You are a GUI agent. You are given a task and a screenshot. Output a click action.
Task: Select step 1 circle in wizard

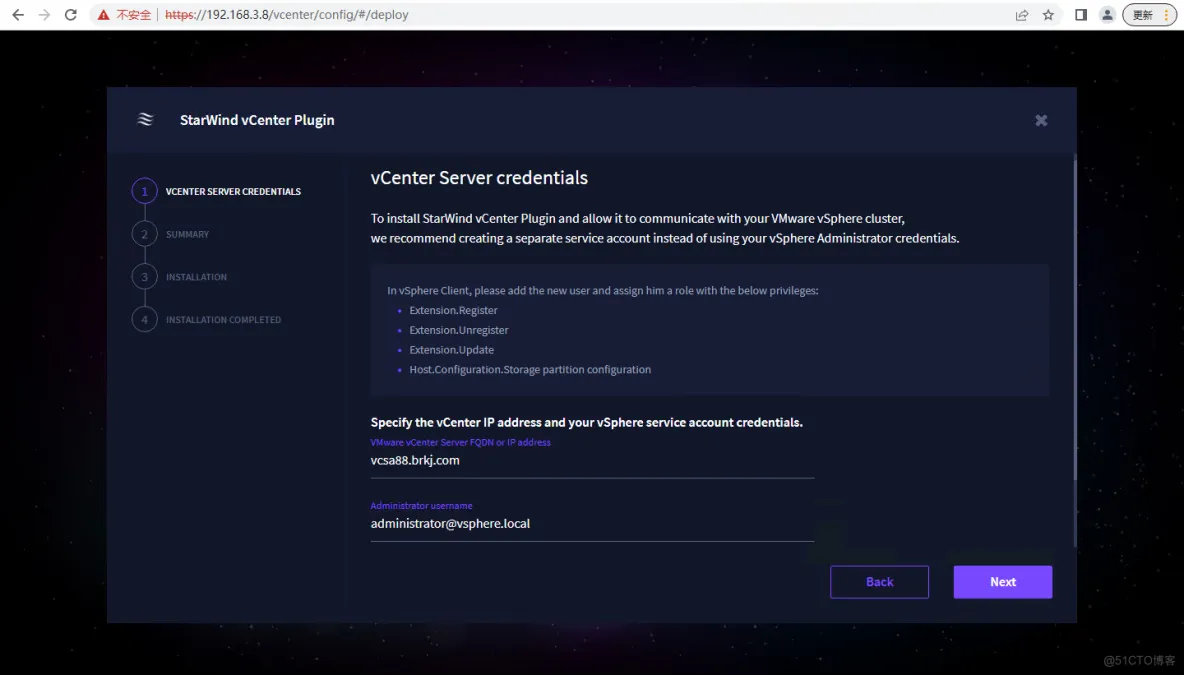coord(144,191)
